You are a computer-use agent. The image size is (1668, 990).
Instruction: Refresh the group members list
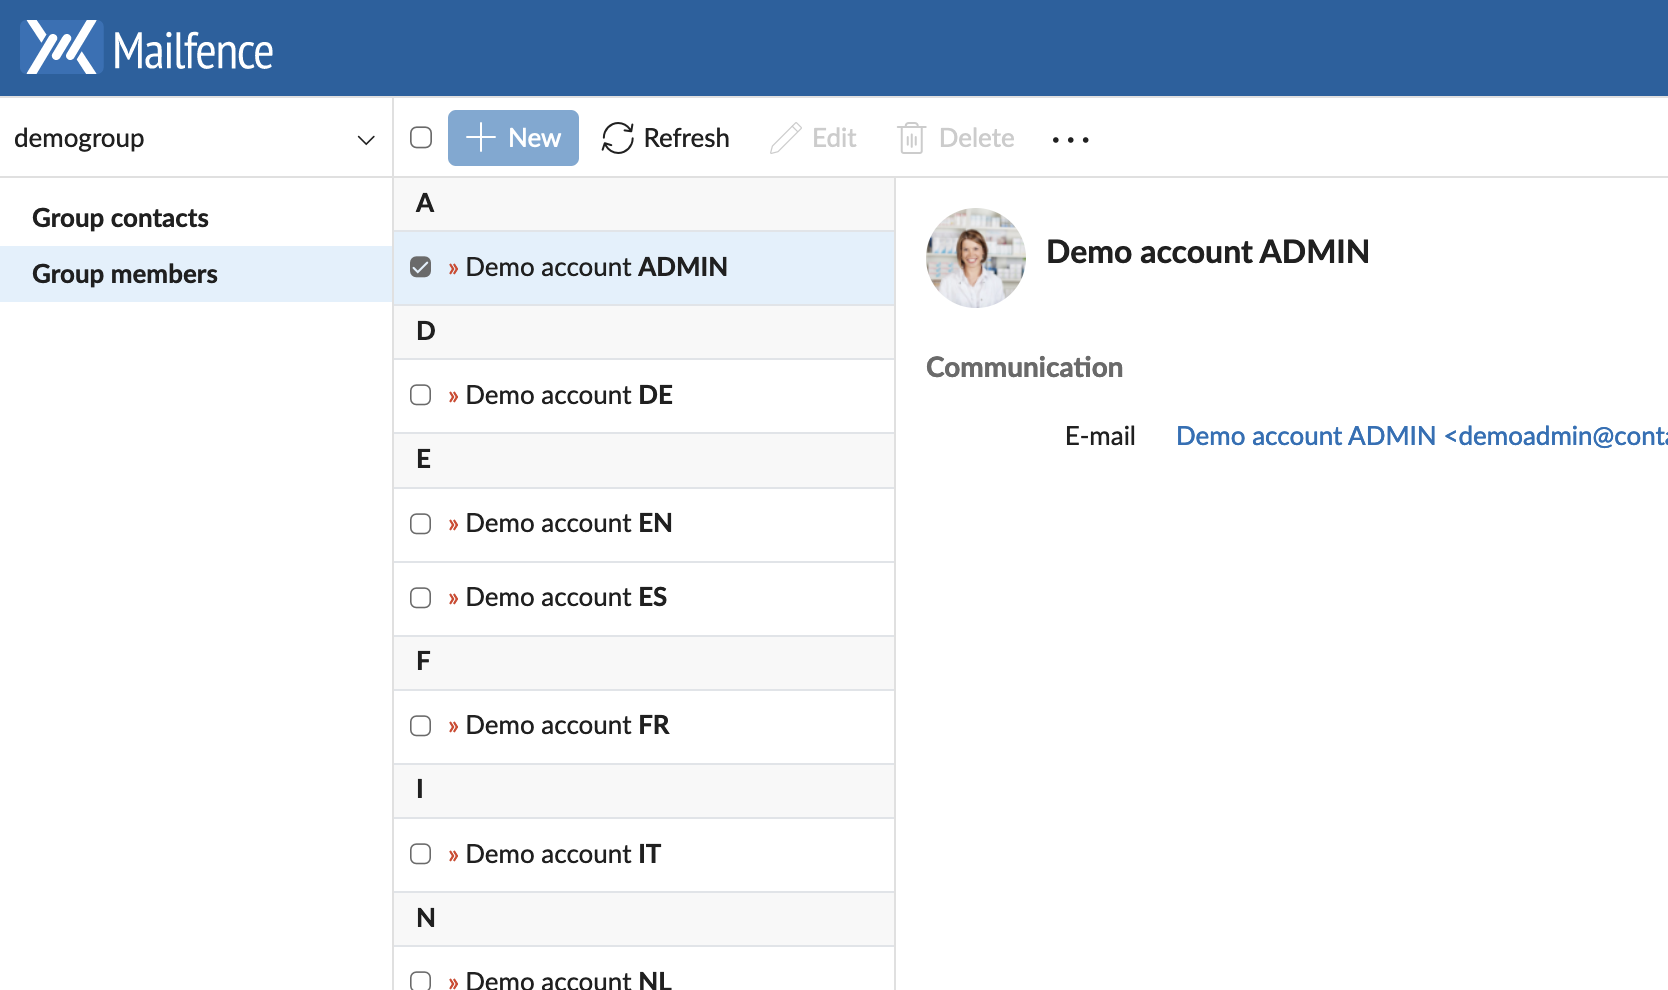tap(665, 138)
